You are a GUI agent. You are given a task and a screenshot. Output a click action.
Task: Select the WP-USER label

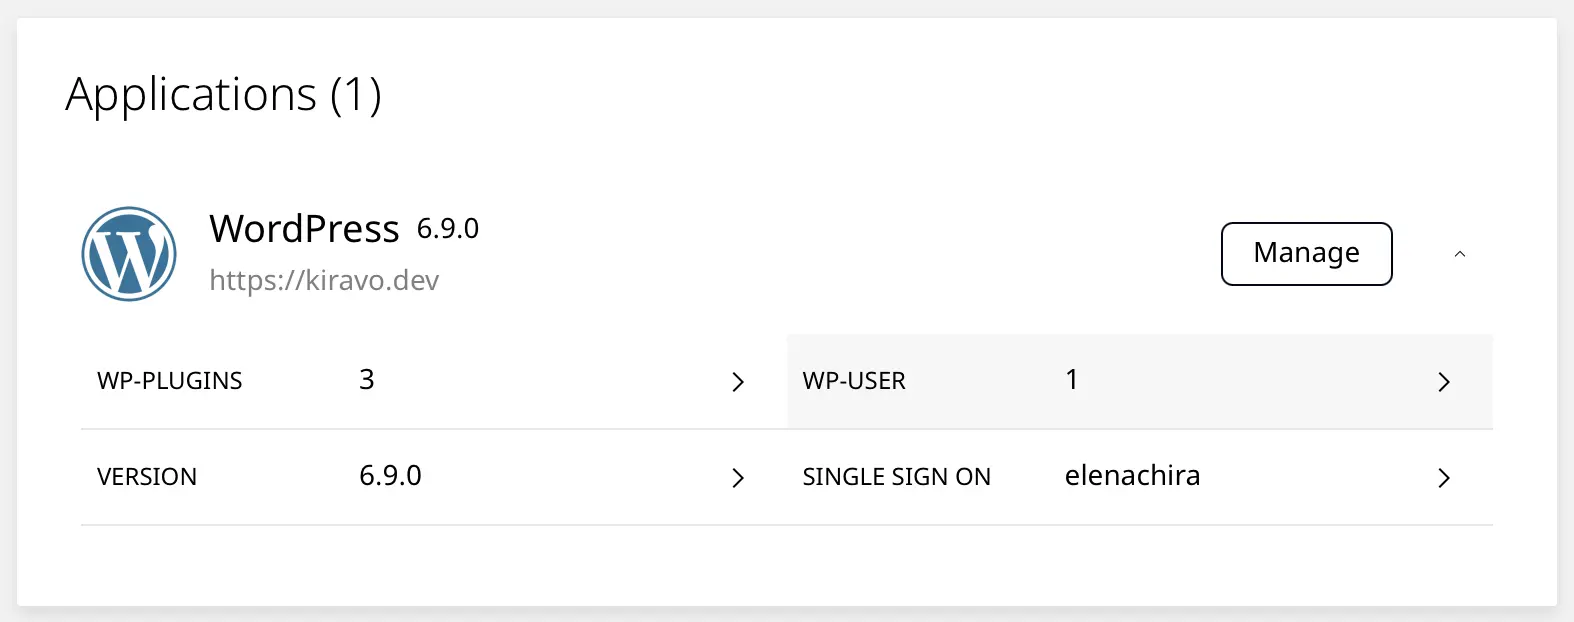tap(854, 381)
